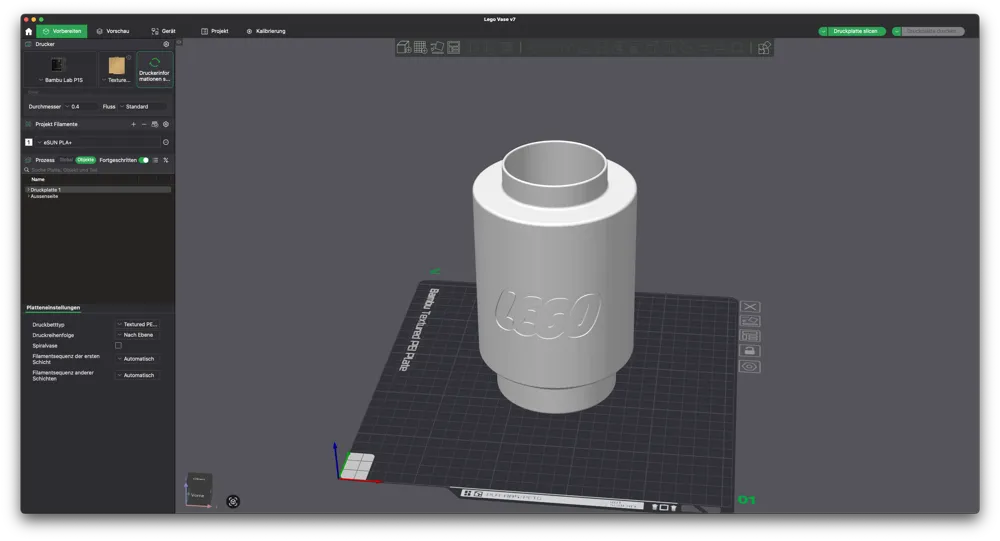Open the Platteneinstellungen tab
This screenshot has width=1000, height=541.
53,308
